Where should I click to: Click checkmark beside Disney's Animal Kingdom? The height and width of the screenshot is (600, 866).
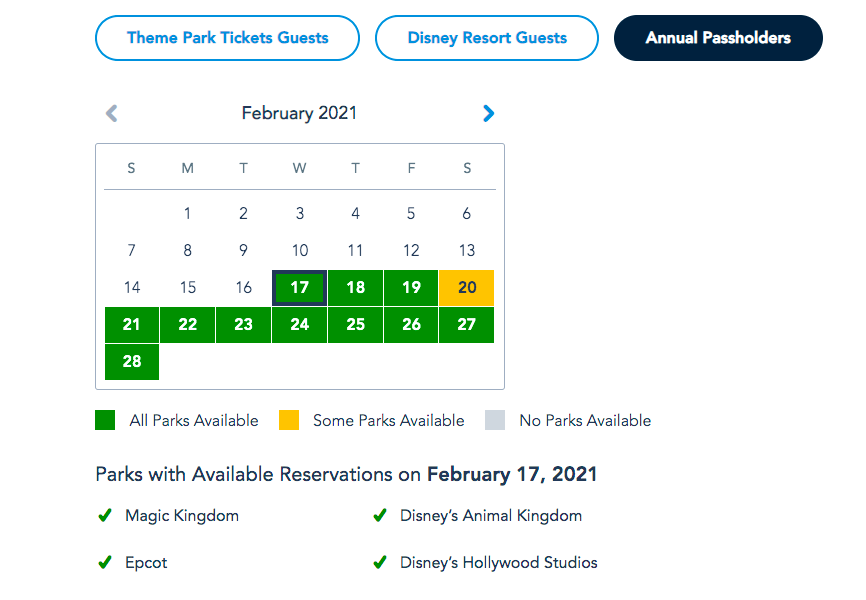[x=380, y=516]
